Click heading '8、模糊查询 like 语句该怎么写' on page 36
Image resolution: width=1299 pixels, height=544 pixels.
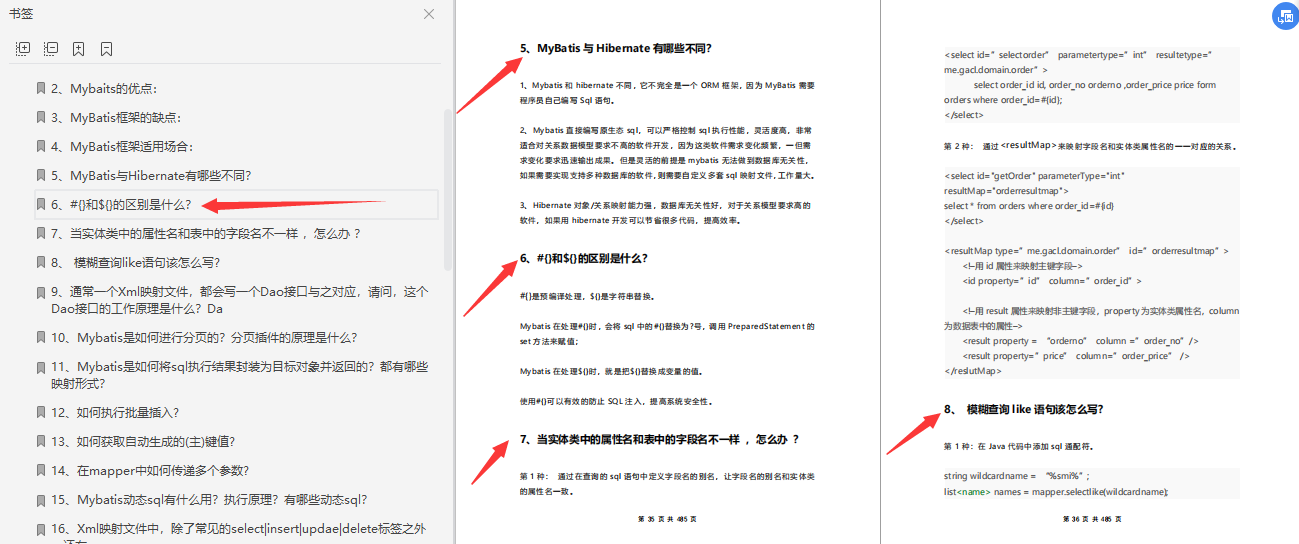click(x=1023, y=409)
